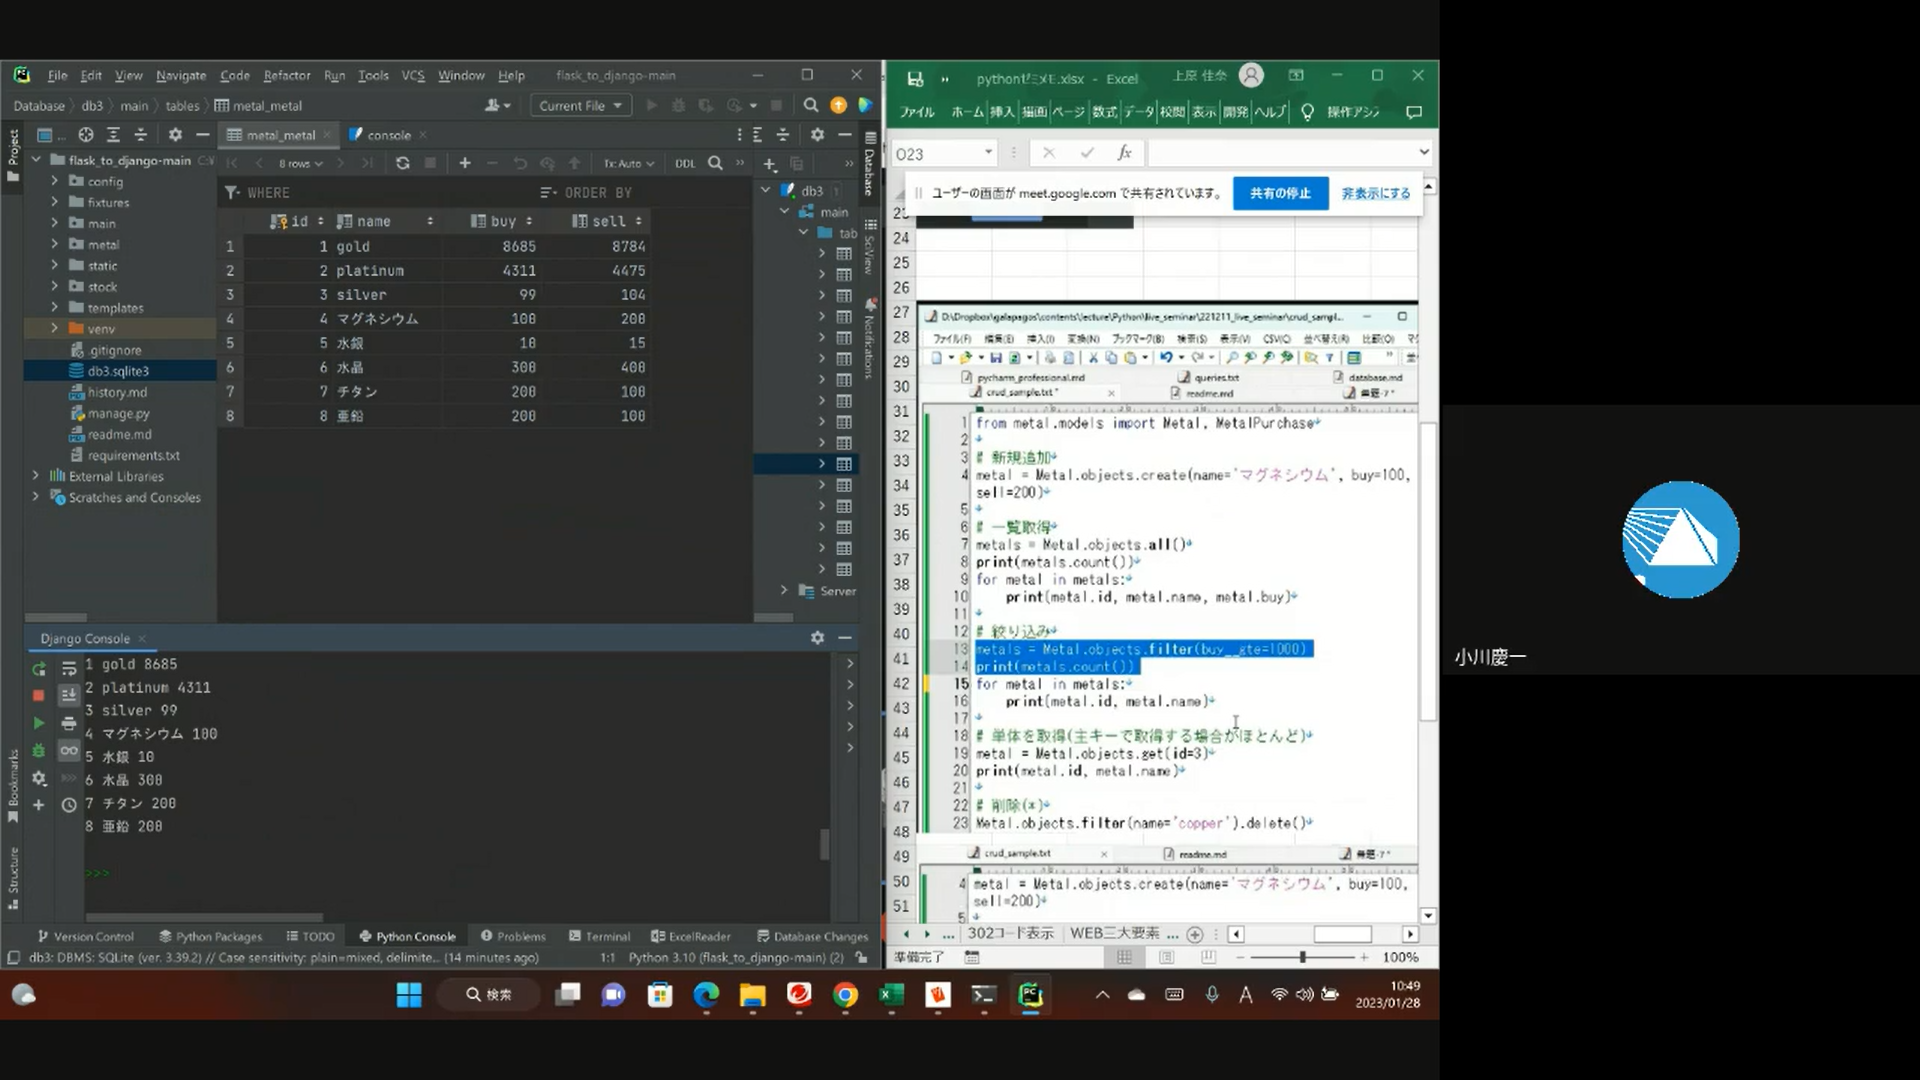Image resolution: width=1920 pixels, height=1080 pixels.
Task: Toggle show variables glasses icon
Action: pyautogui.click(x=69, y=750)
